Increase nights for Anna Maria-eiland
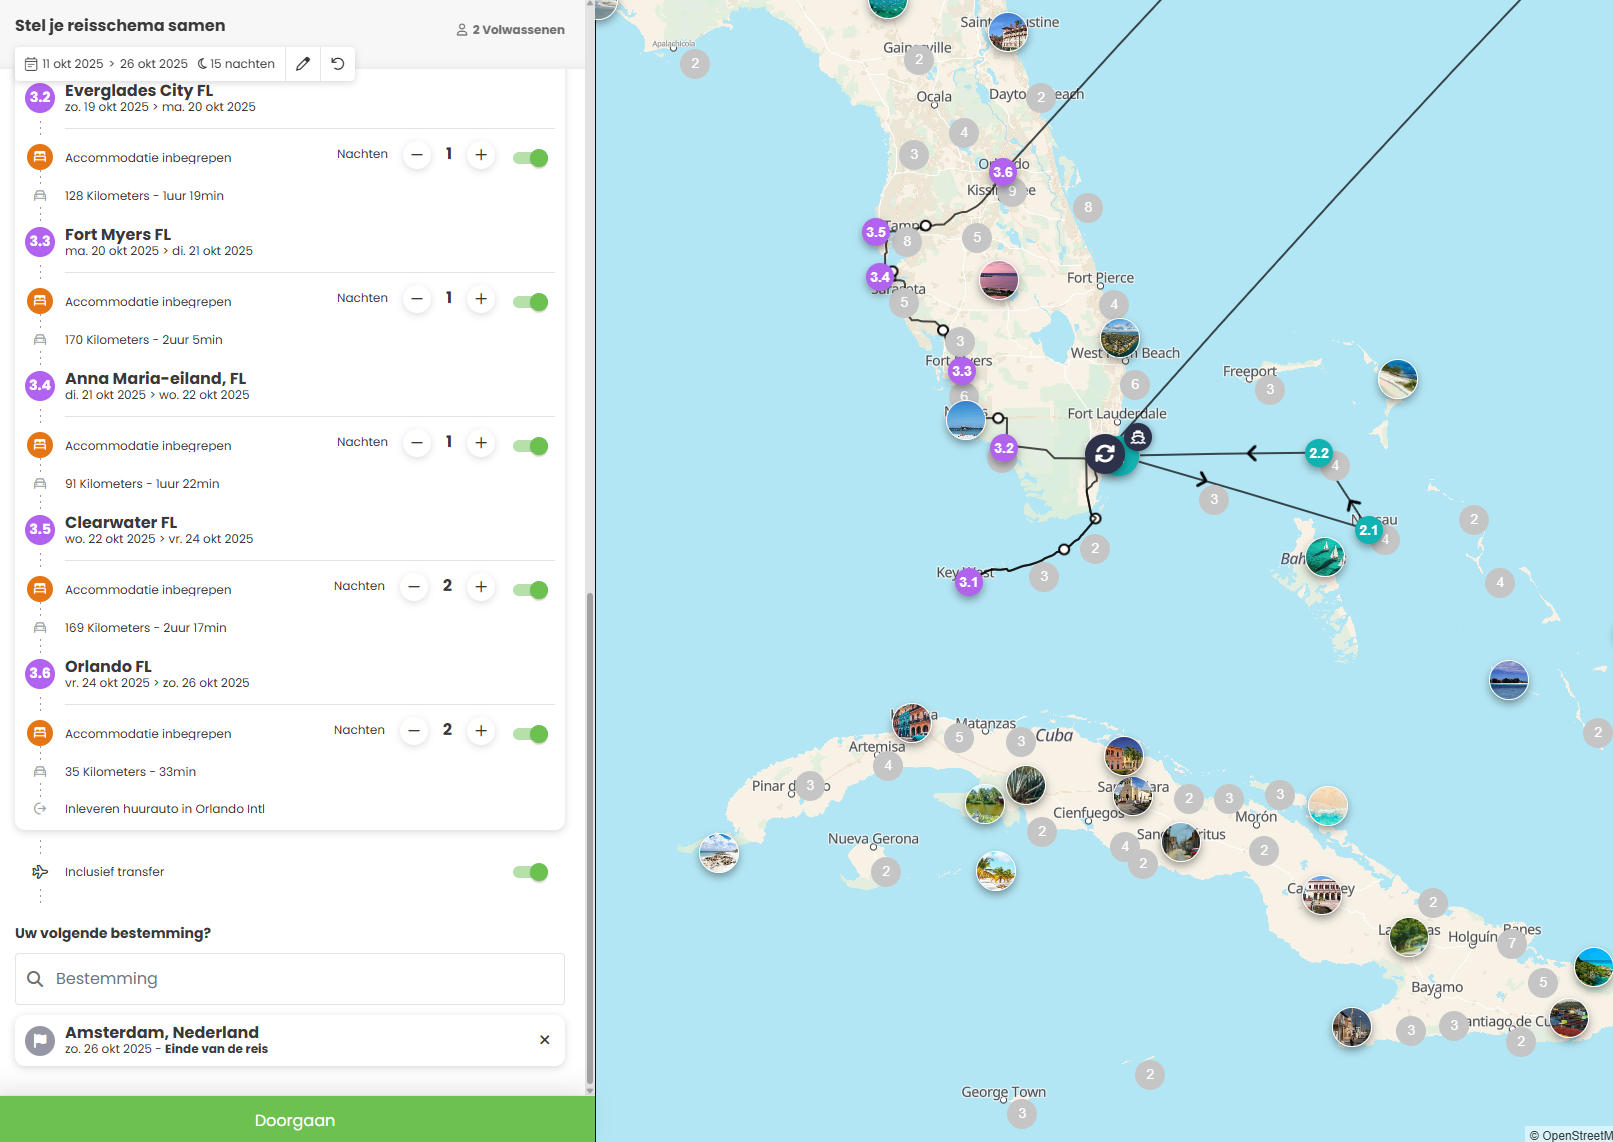The image size is (1613, 1142). (481, 443)
